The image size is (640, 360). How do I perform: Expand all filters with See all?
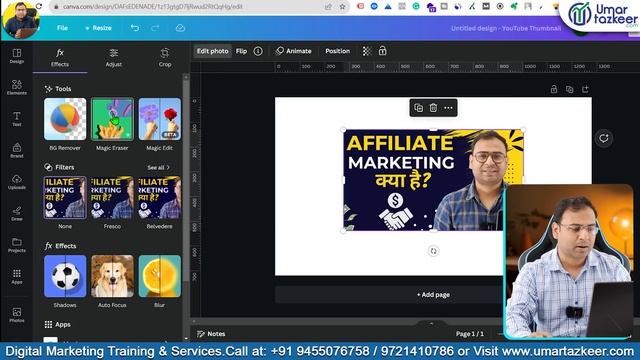click(x=158, y=167)
